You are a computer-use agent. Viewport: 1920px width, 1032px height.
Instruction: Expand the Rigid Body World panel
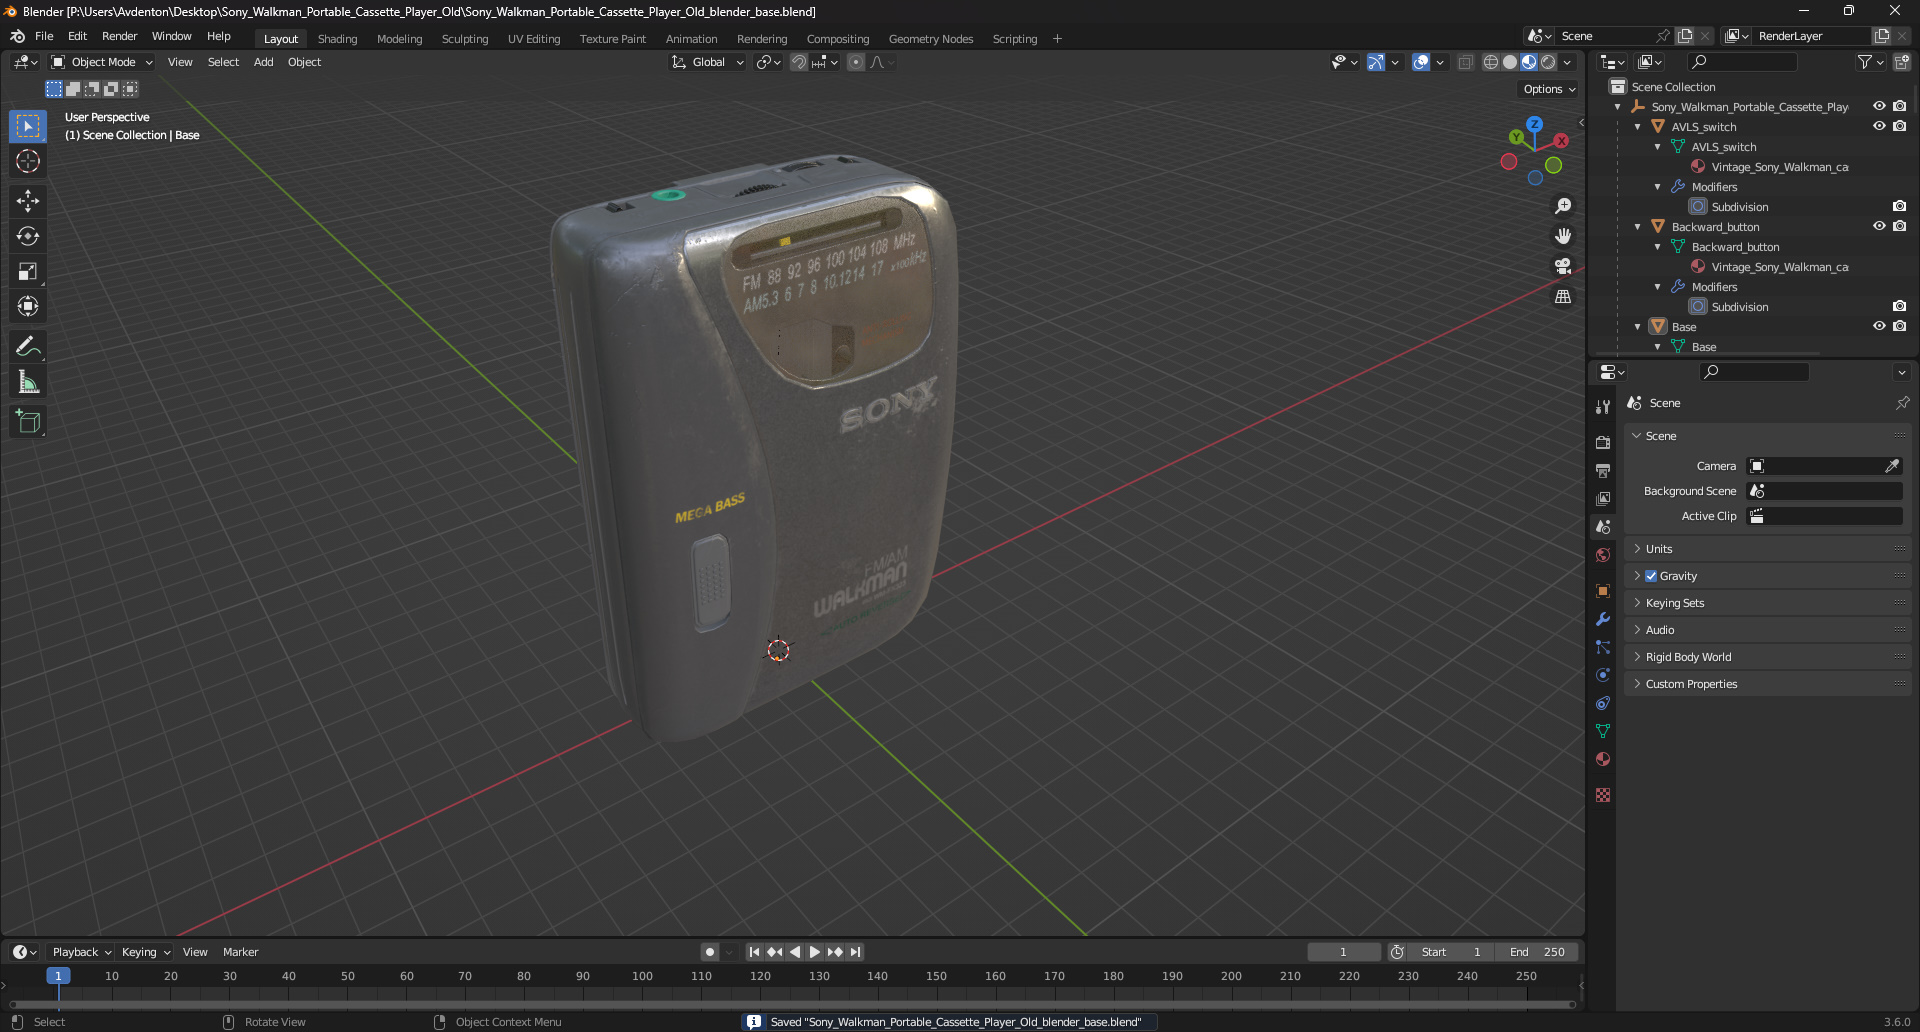[1688, 657]
